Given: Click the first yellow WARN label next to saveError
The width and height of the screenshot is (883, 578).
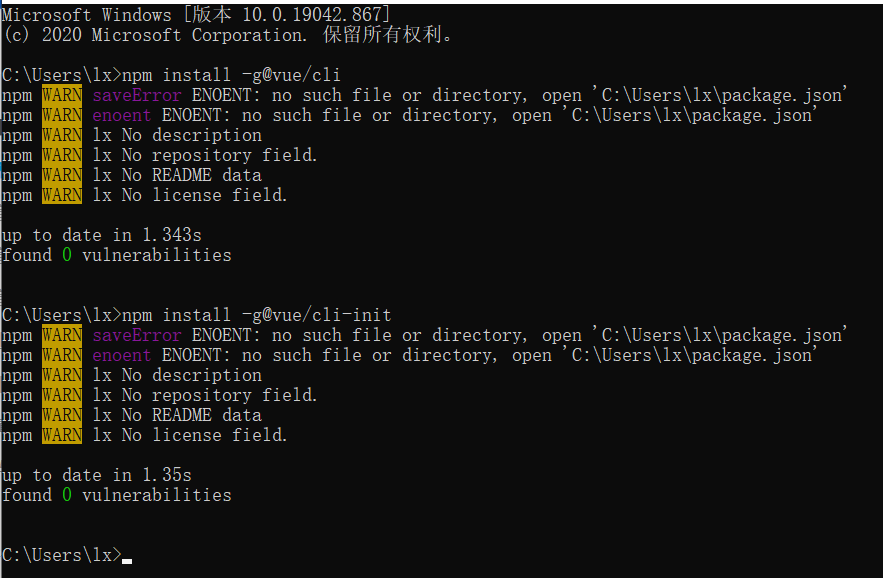Looking at the screenshot, I should (62, 95).
